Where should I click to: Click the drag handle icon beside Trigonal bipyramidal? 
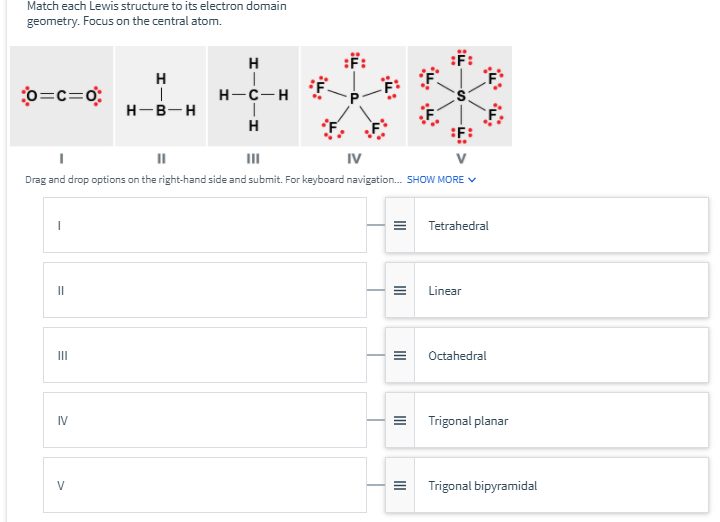400,485
